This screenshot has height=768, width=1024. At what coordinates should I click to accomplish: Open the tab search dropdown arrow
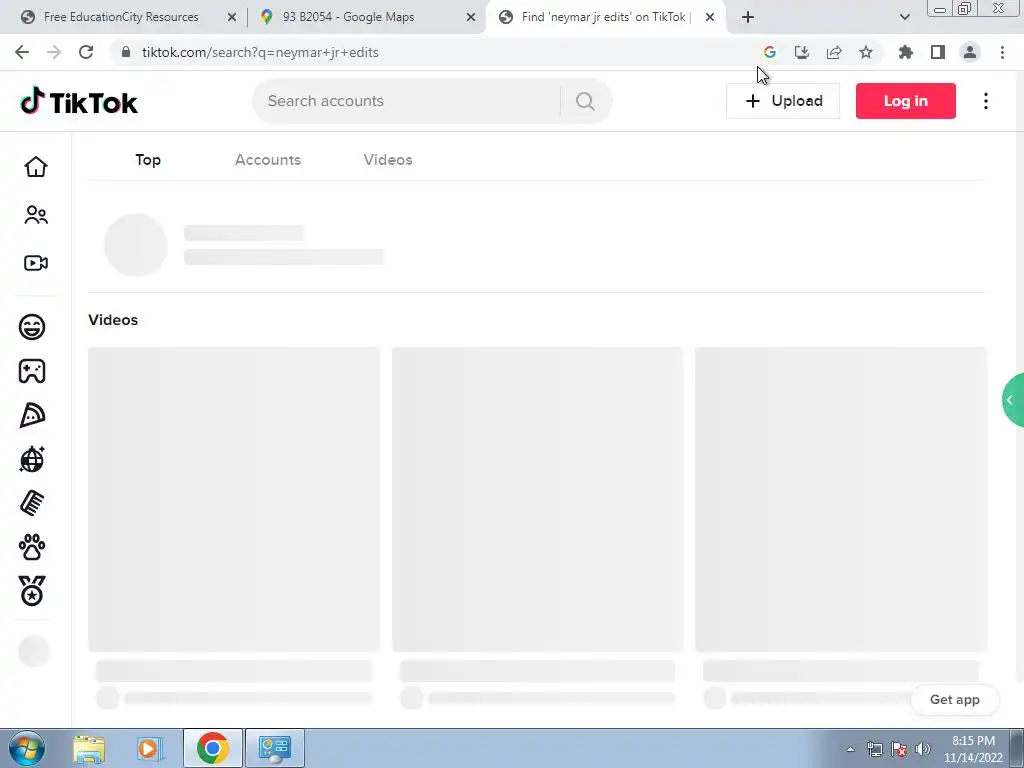coord(904,17)
